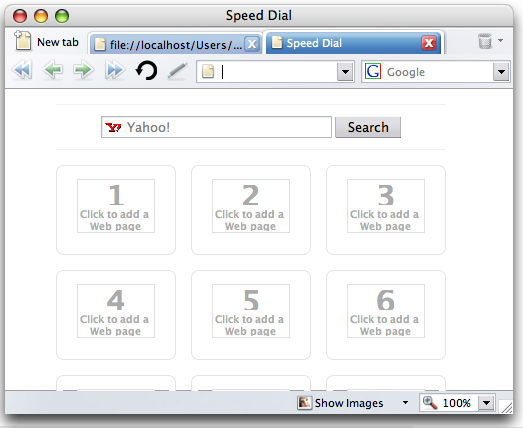
Task: Click the wand pencil icon in toolbar
Action: point(177,70)
